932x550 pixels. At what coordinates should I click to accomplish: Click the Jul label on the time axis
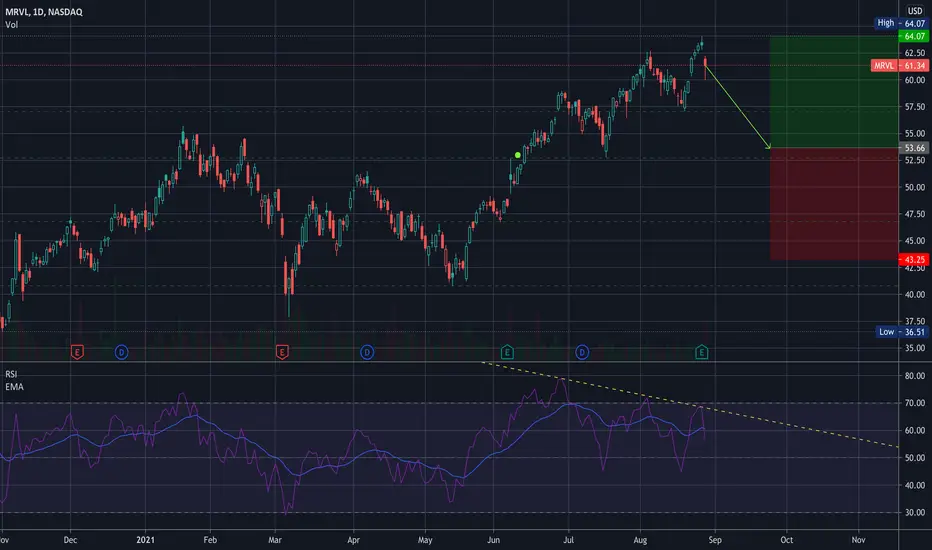(568, 540)
